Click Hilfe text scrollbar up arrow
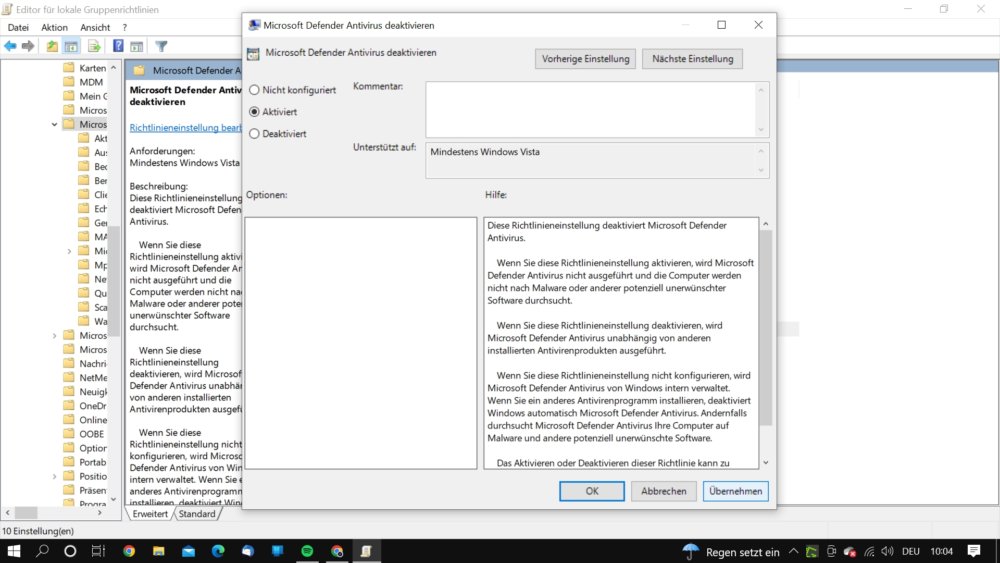 pyautogui.click(x=766, y=224)
